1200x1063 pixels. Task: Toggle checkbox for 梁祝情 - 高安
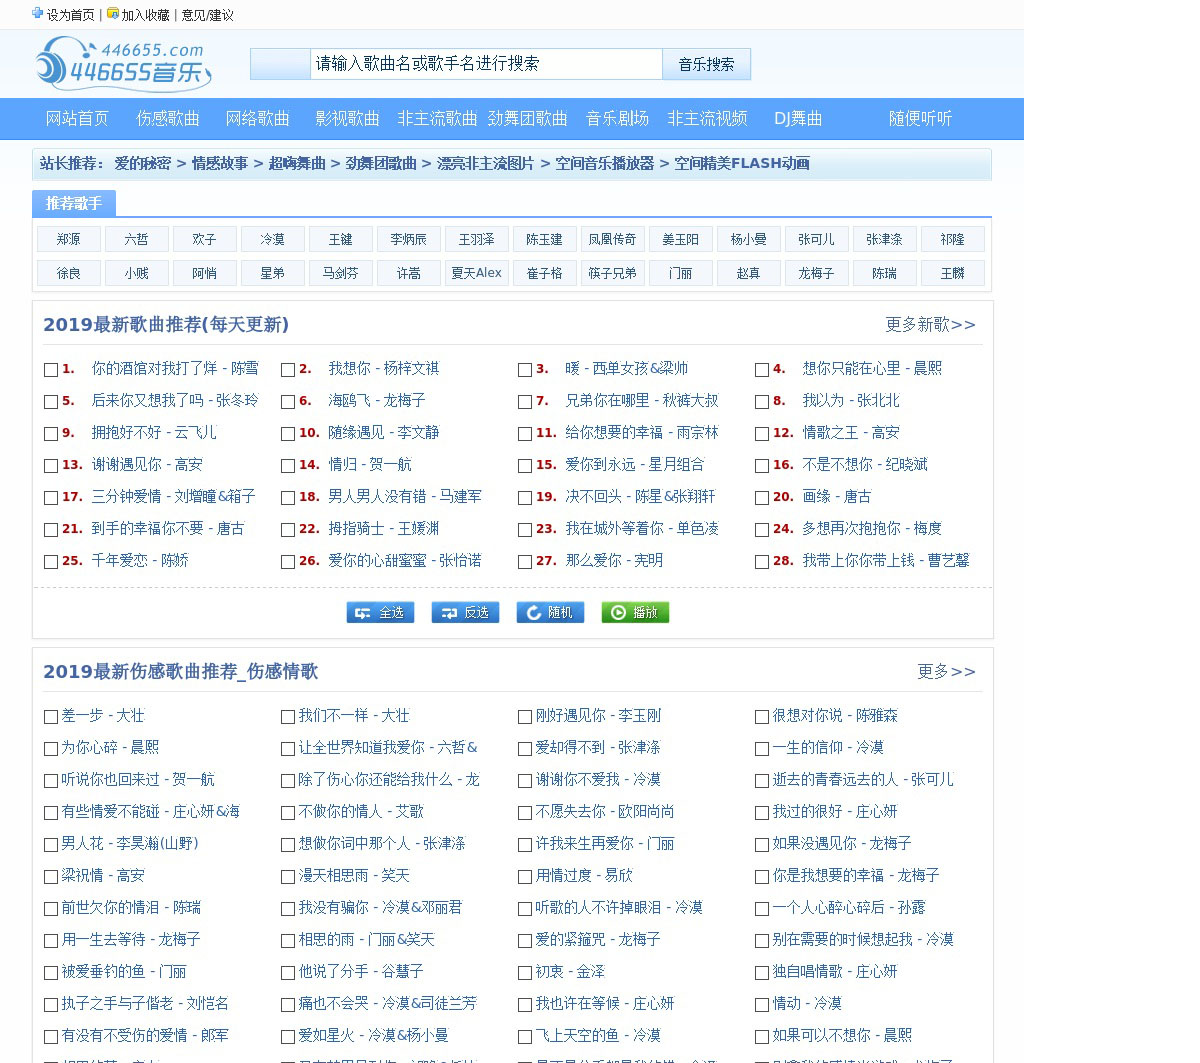tap(51, 877)
